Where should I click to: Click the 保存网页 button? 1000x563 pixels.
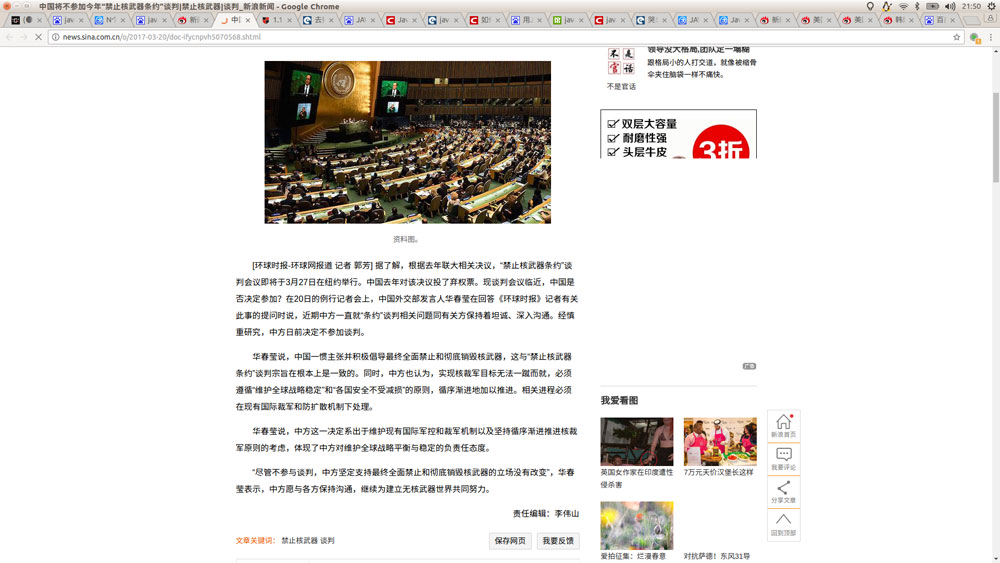coord(510,541)
